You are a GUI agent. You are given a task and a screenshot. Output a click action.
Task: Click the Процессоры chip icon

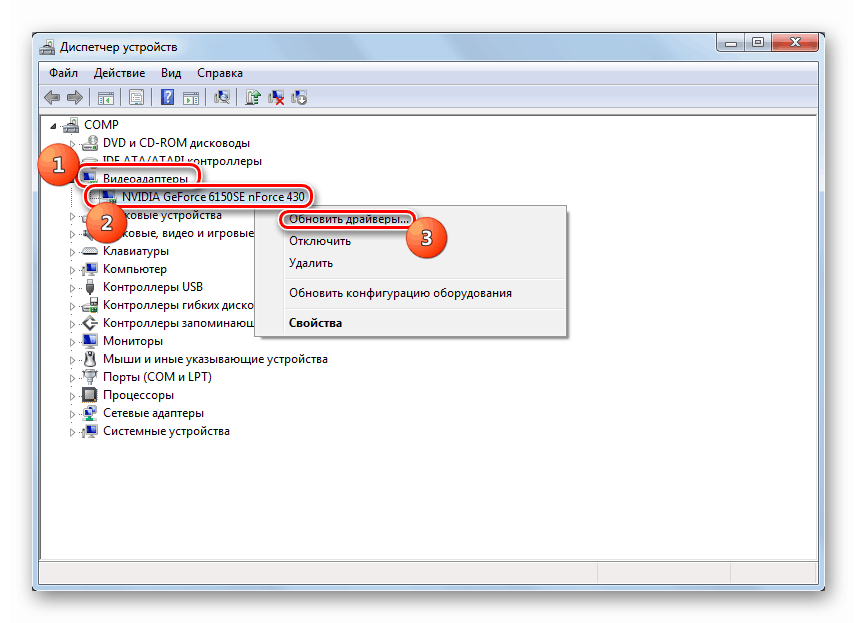click(90, 395)
